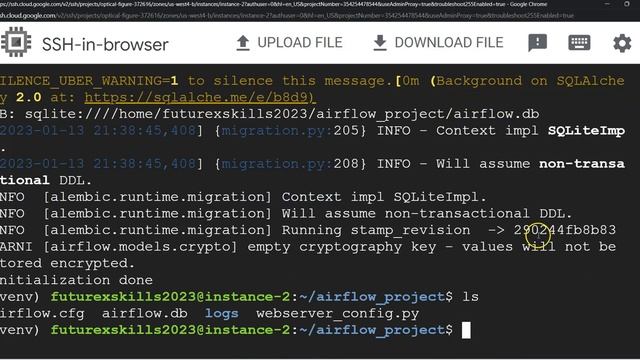
Task: Click the 'SSH-in-browser' title text
Action: click(105, 44)
